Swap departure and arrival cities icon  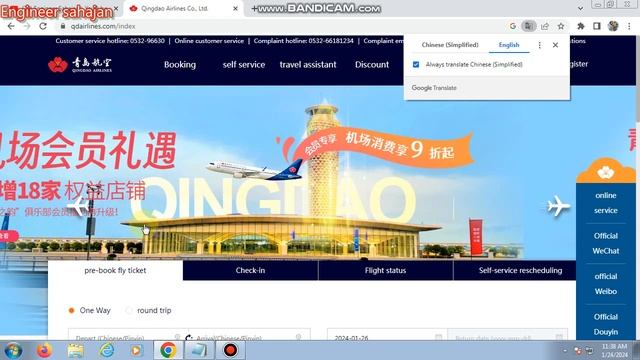pos(189,337)
